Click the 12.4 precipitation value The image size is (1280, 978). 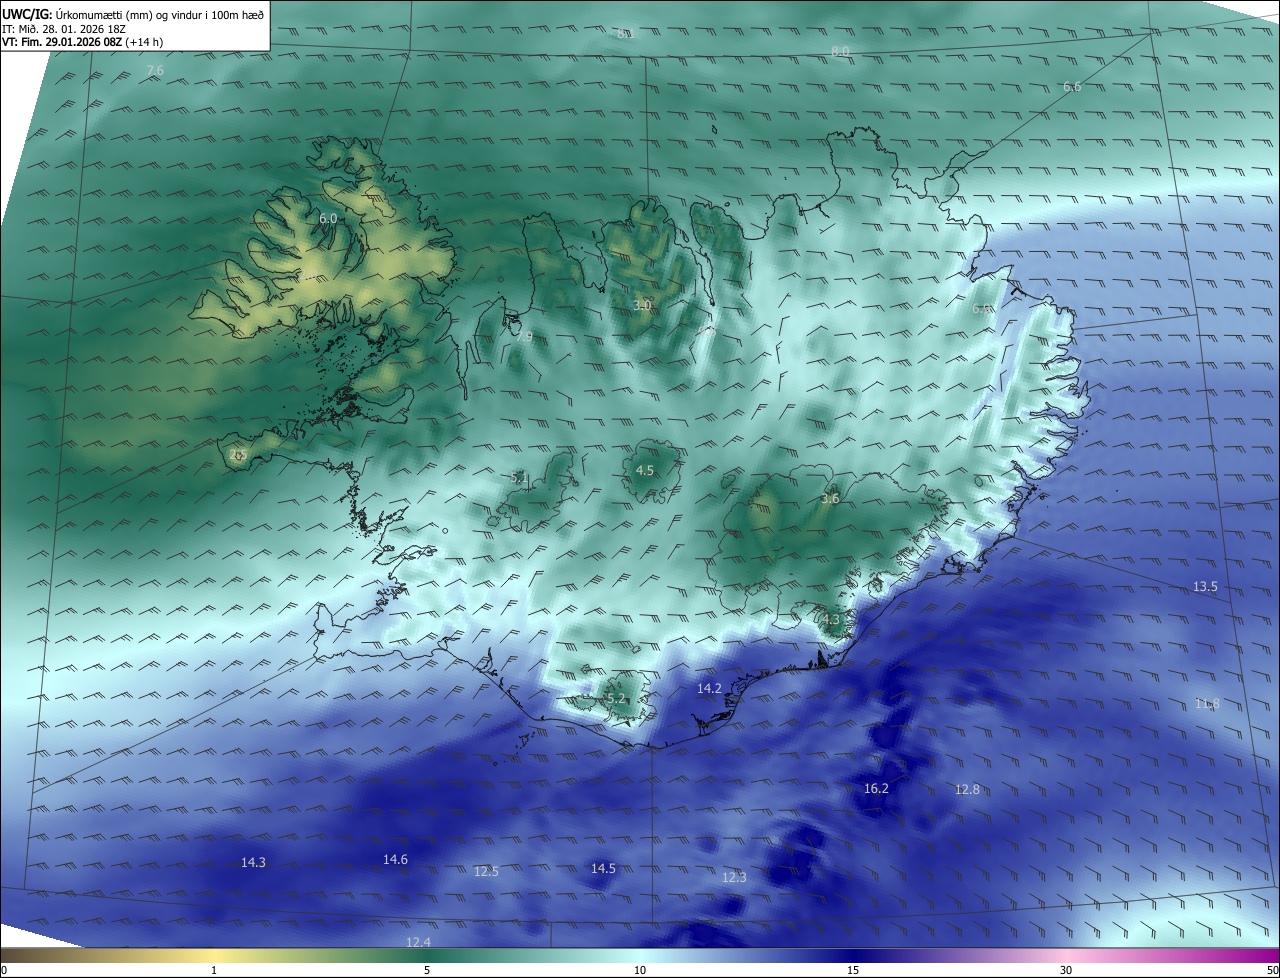click(x=418, y=942)
